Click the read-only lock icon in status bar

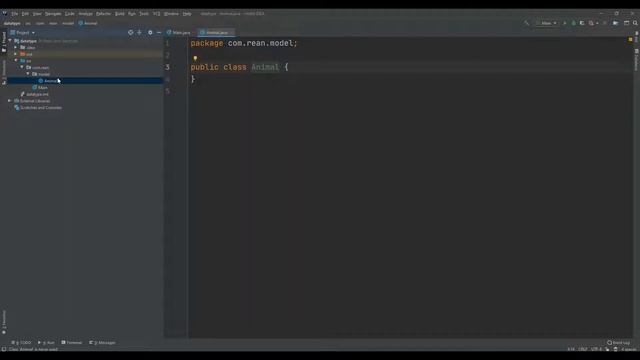607,349
